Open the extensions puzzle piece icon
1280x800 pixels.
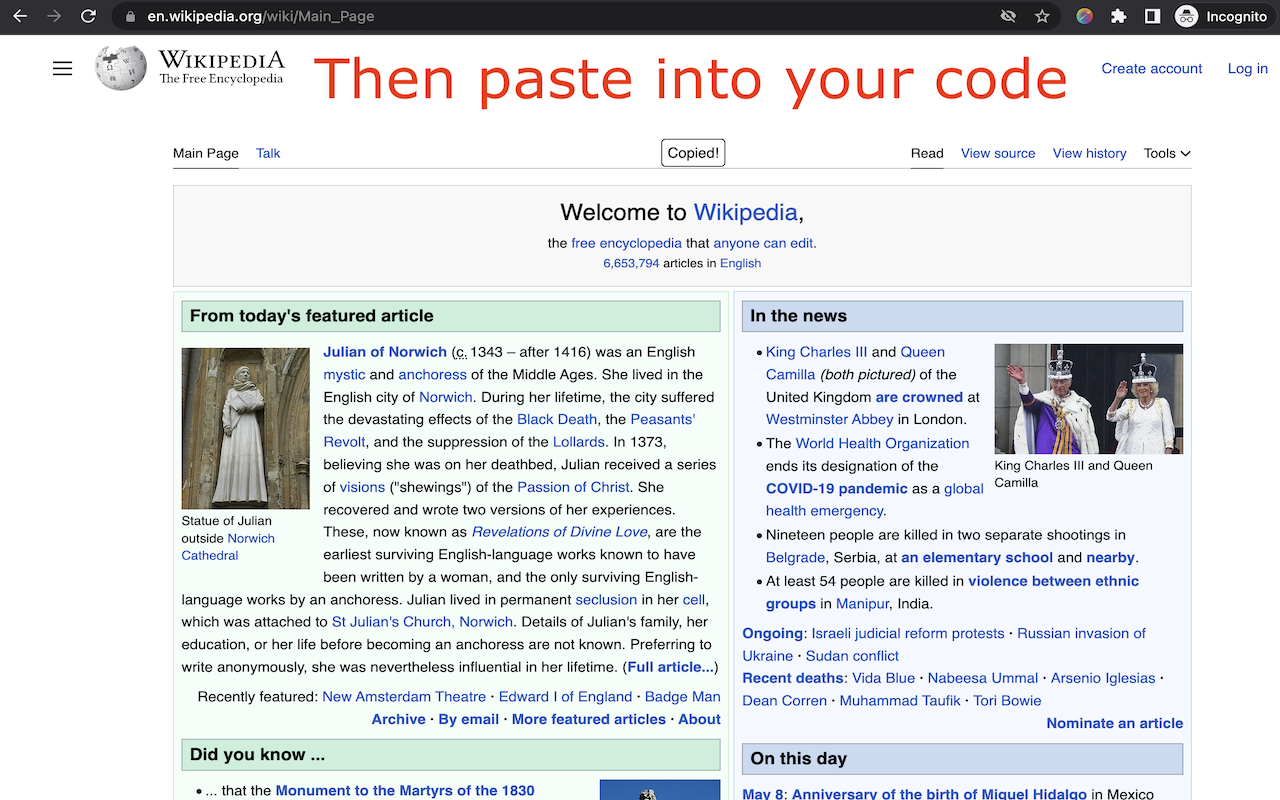(1119, 16)
